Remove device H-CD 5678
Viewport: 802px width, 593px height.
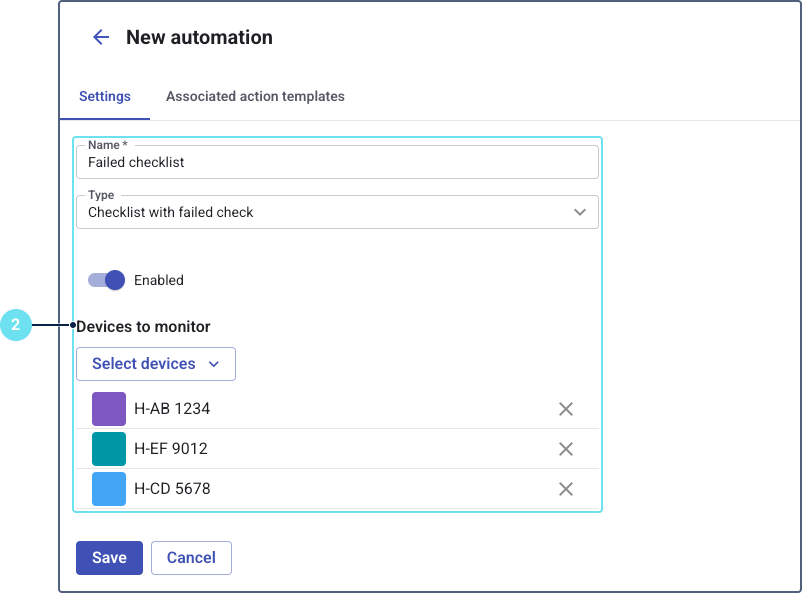pos(565,489)
